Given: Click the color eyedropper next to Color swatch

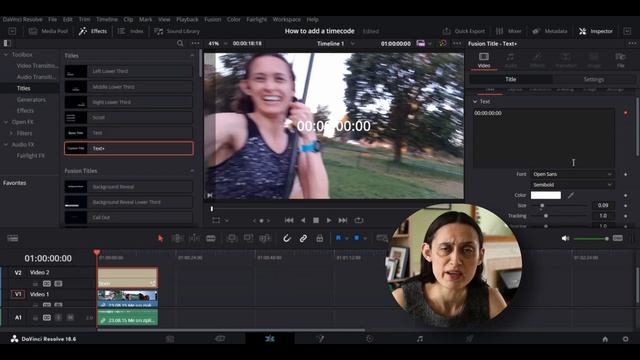Looking at the screenshot, I should (571, 196).
